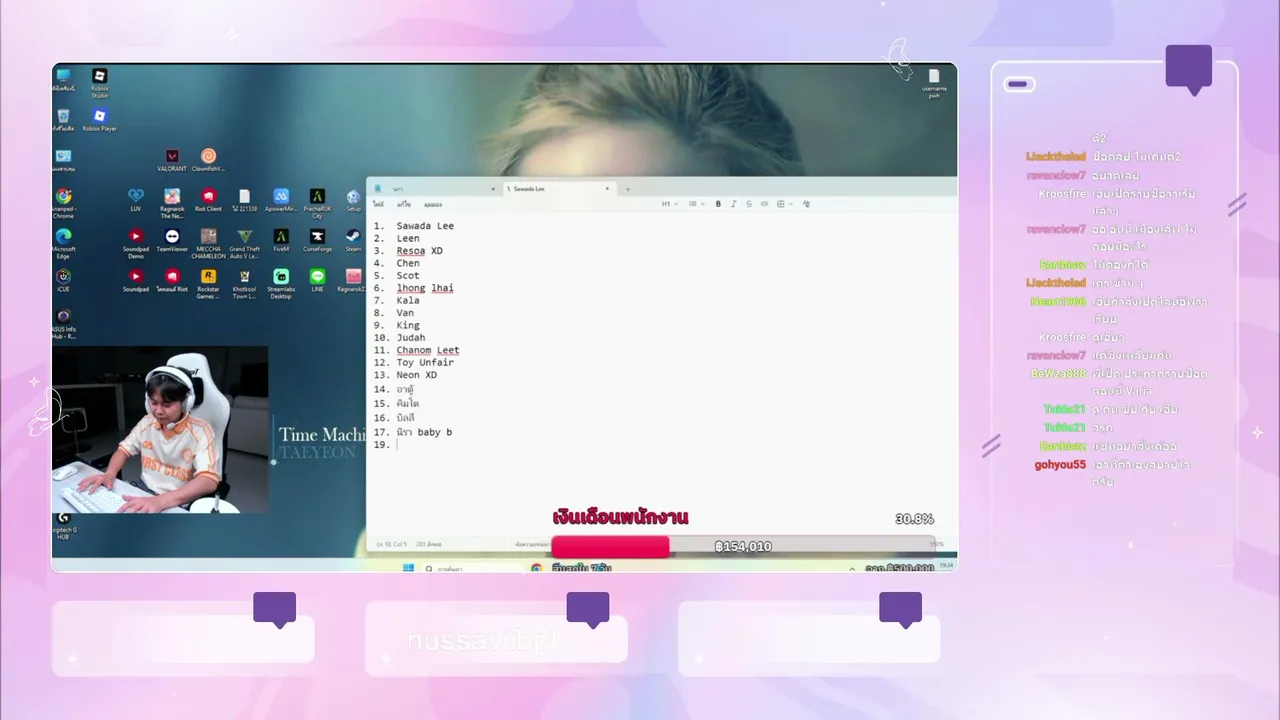The width and height of the screenshot is (1280, 720).
Task: Toggle italic formatting in Notepad
Action: tap(733, 204)
